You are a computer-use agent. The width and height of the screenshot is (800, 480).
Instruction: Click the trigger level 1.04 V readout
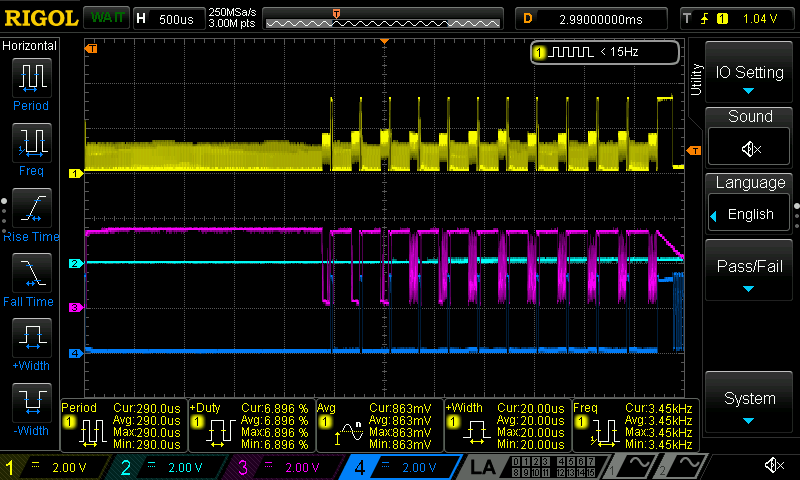click(760, 19)
